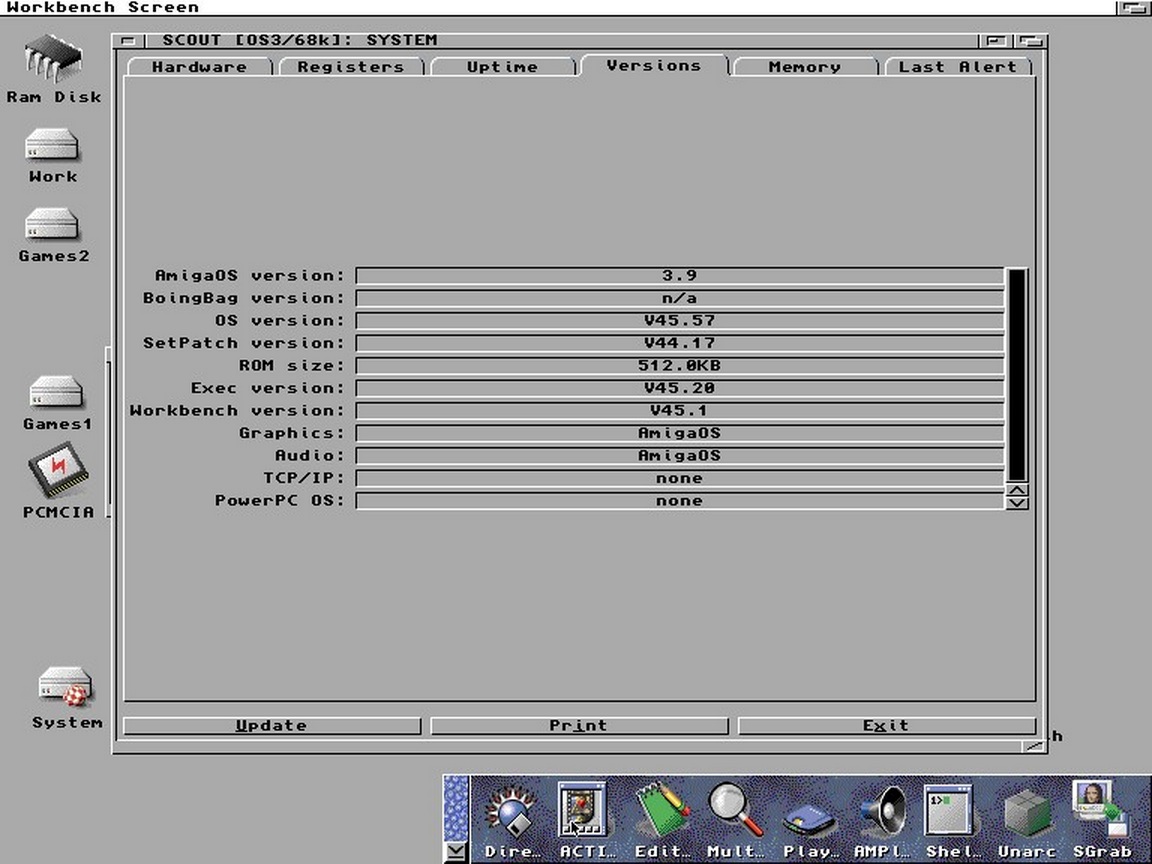Select the Versions tab

(654, 65)
